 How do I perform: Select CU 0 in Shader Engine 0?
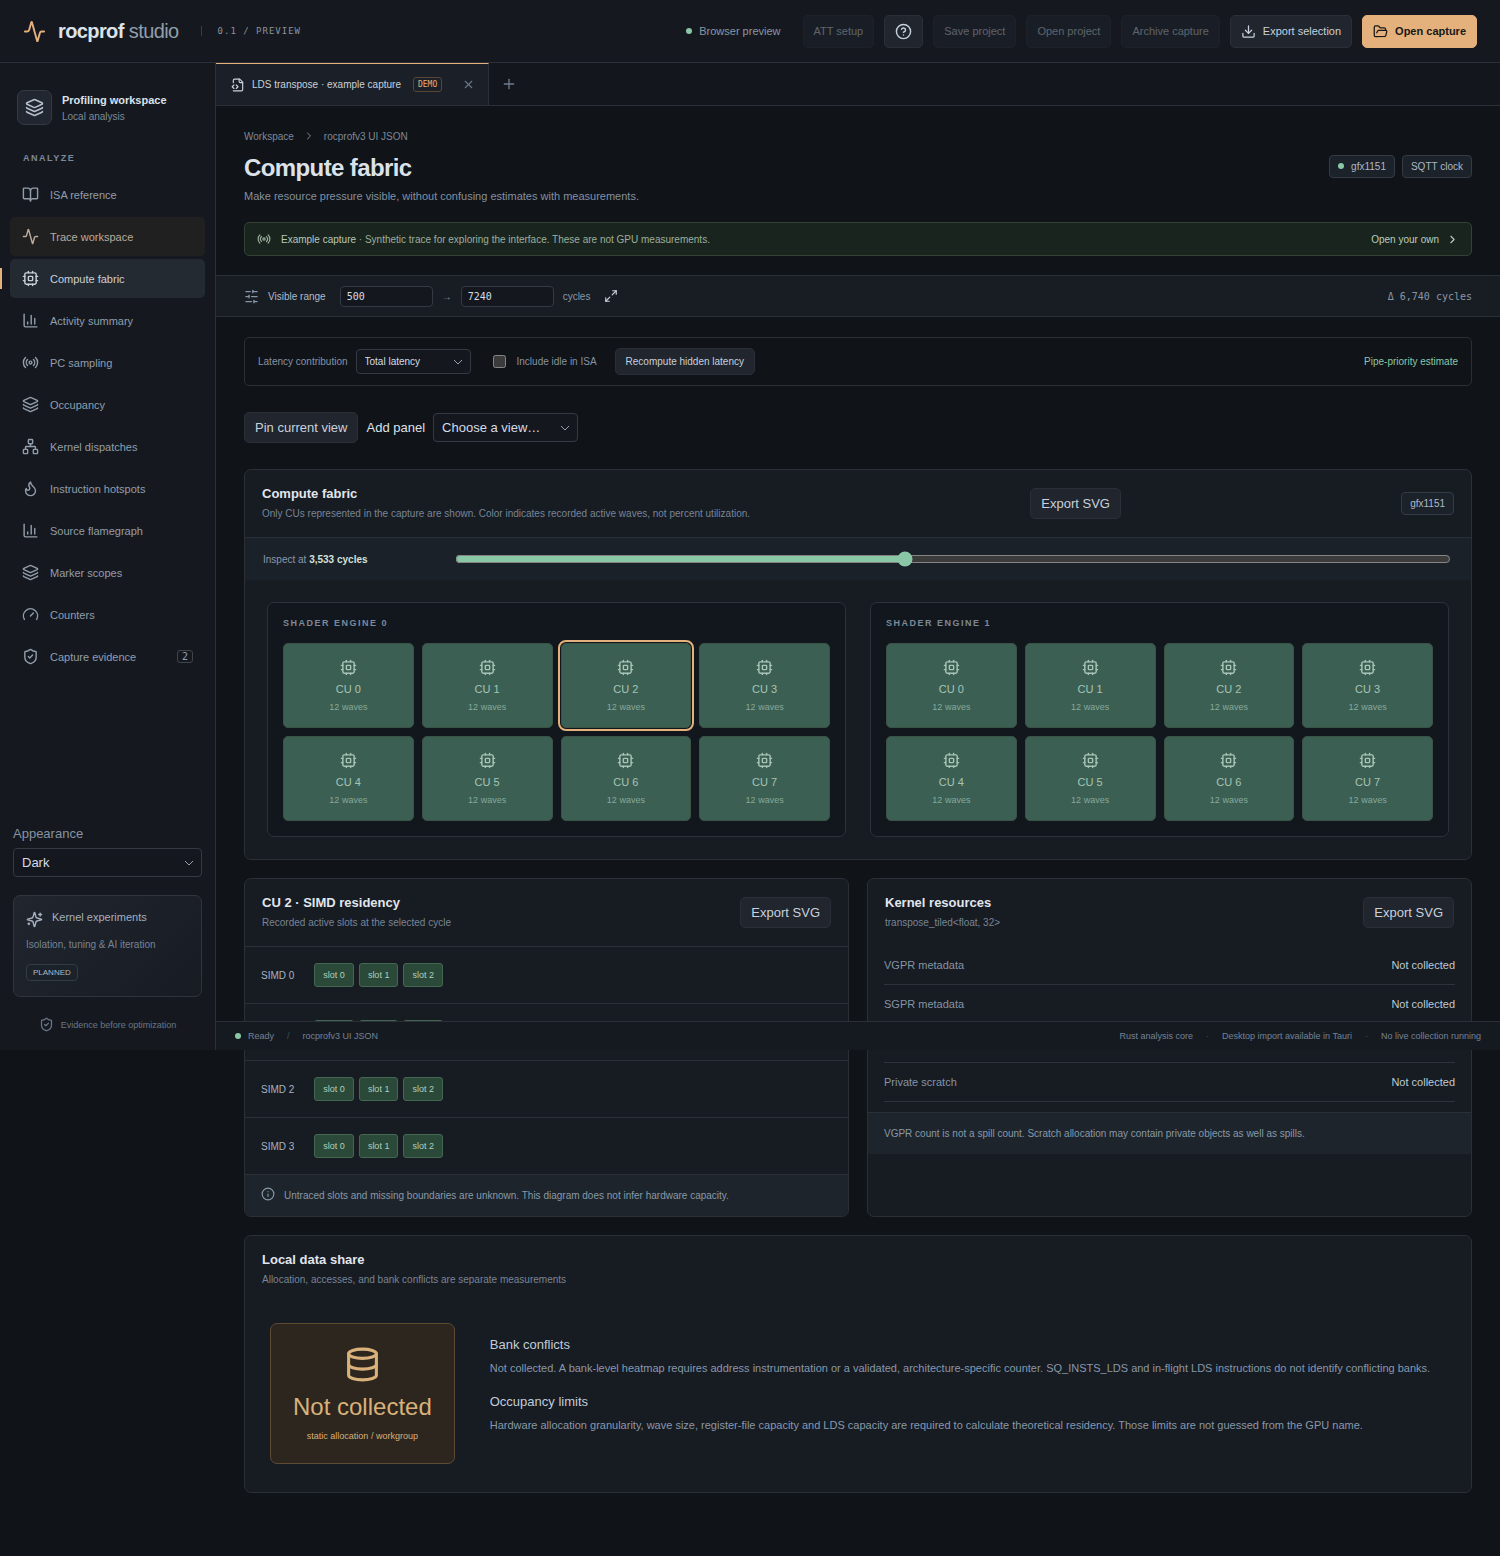(348, 685)
